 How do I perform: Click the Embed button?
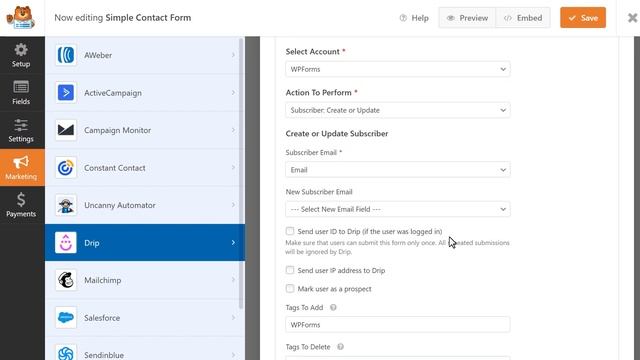click(x=523, y=18)
